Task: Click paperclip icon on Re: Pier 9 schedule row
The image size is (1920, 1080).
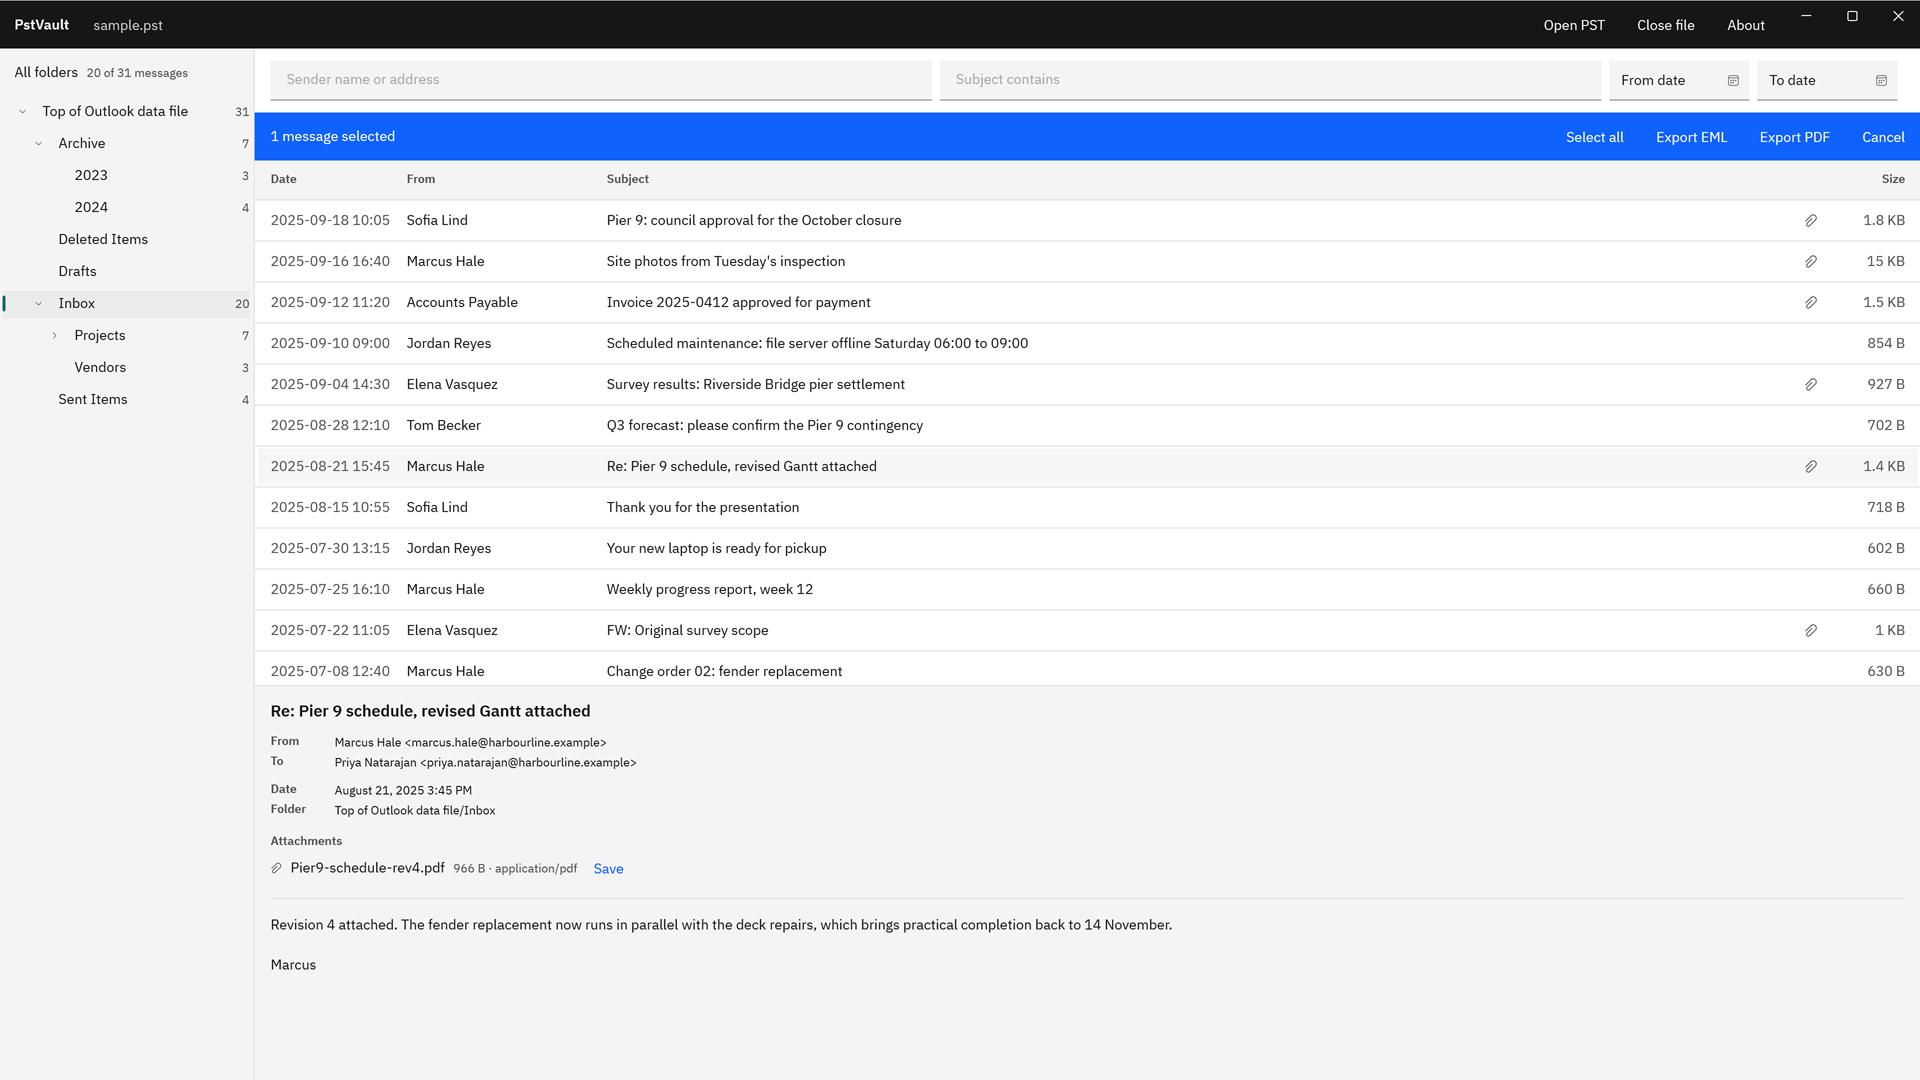Action: point(1811,466)
